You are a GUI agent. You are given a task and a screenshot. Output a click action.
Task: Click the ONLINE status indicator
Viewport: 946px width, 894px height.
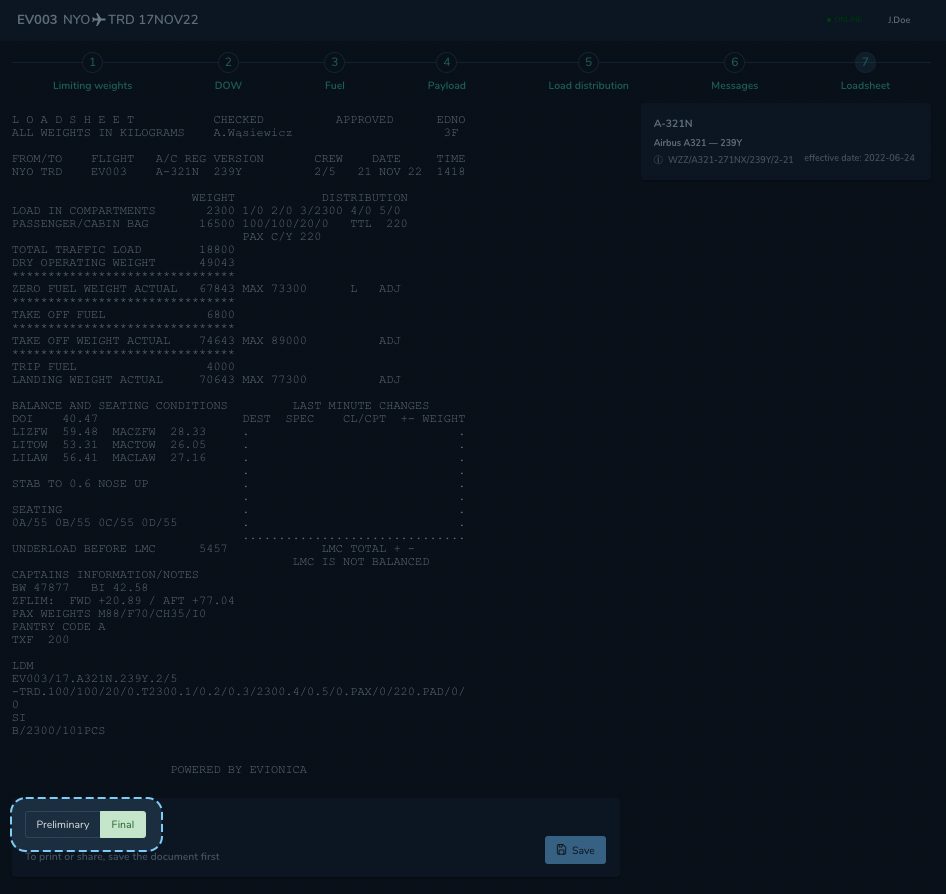coord(845,20)
